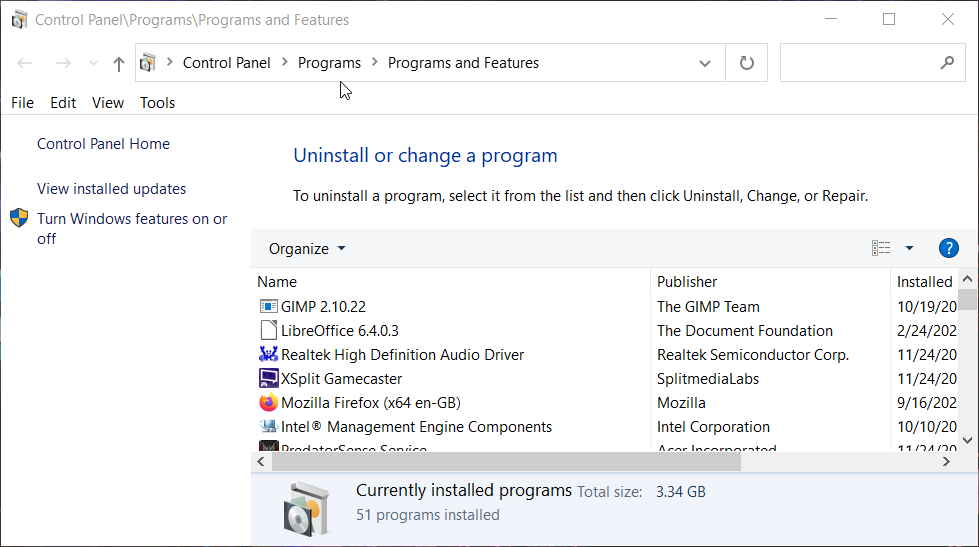Open the recent locations dropdown arrow

click(93, 64)
